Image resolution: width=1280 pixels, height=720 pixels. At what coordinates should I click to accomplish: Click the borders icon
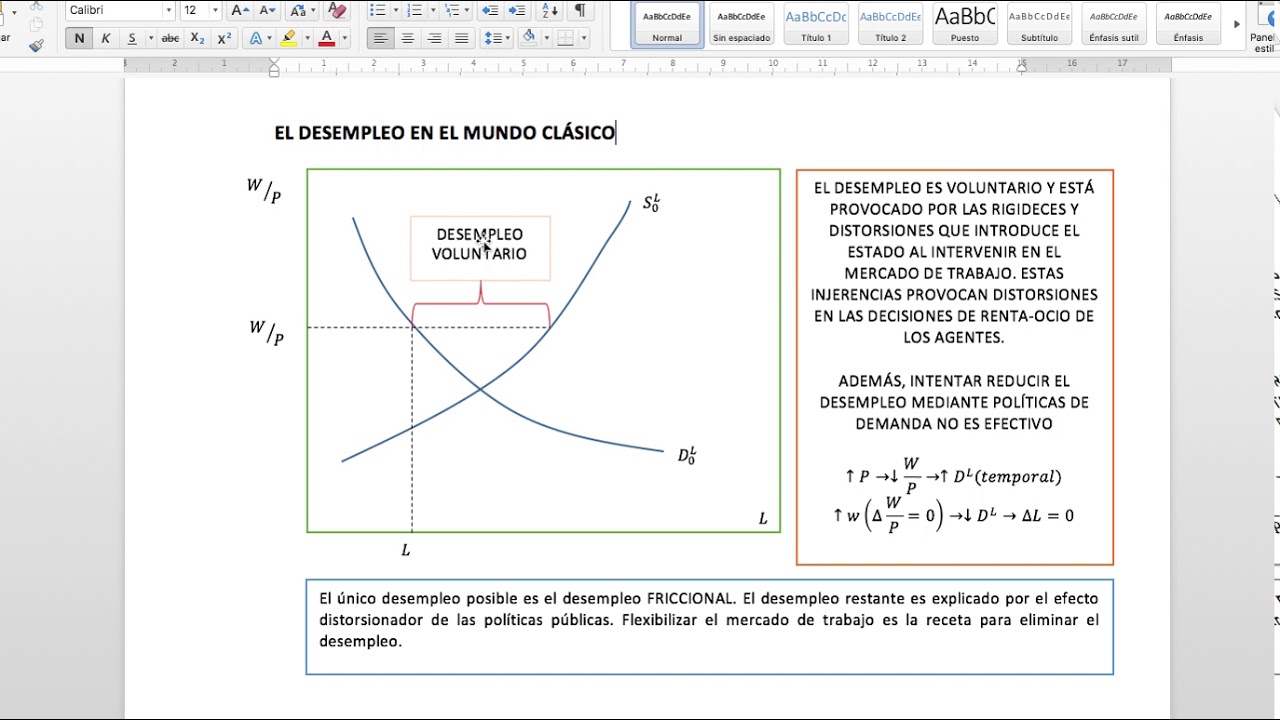pos(565,38)
